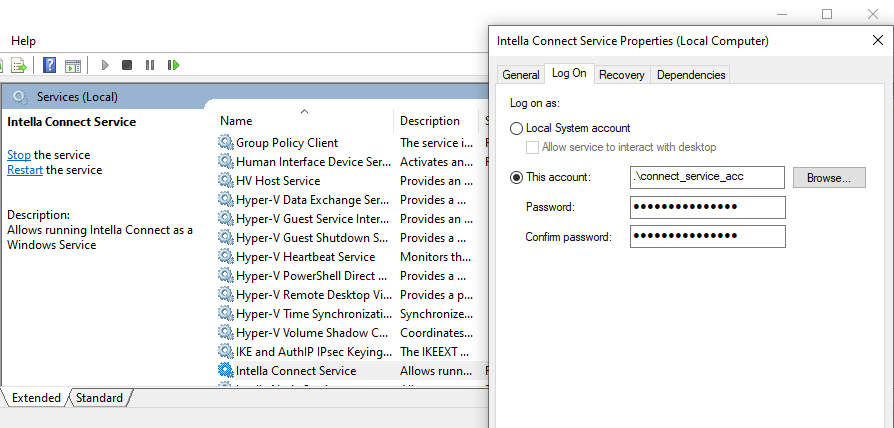Switch to the Dependencies tab

(x=691, y=75)
